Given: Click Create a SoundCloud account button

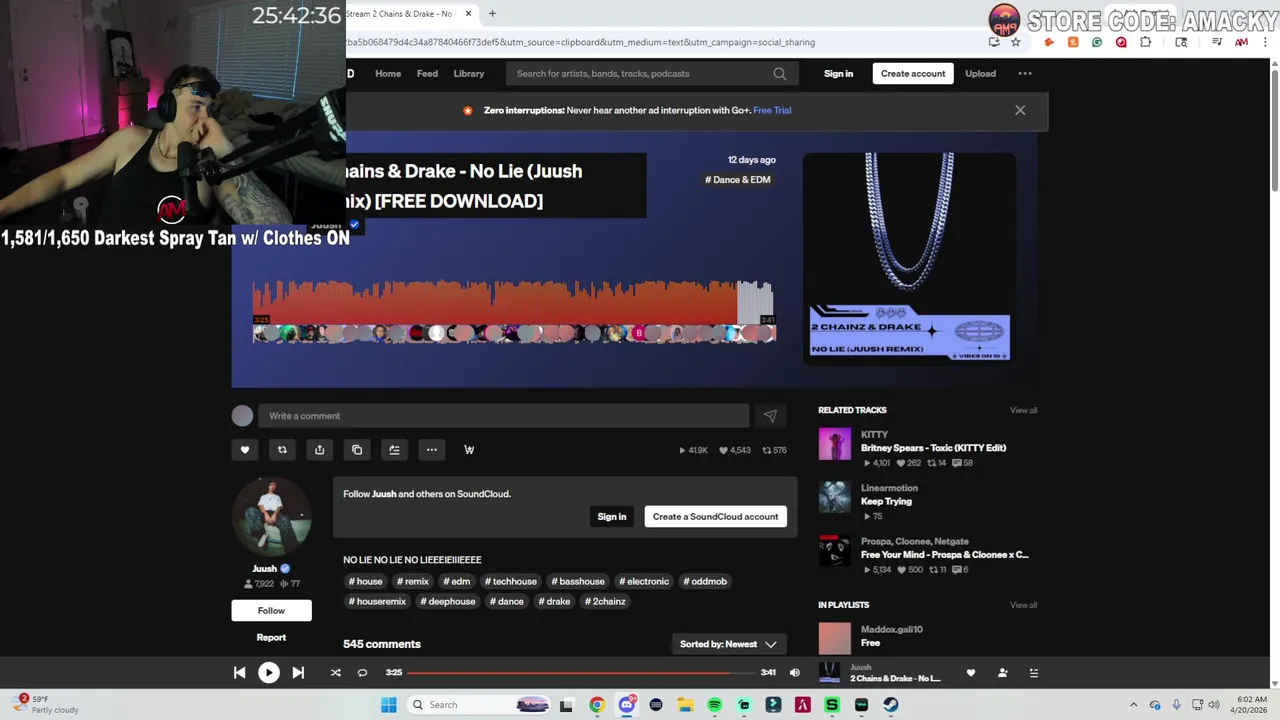Looking at the screenshot, I should [715, 517].
